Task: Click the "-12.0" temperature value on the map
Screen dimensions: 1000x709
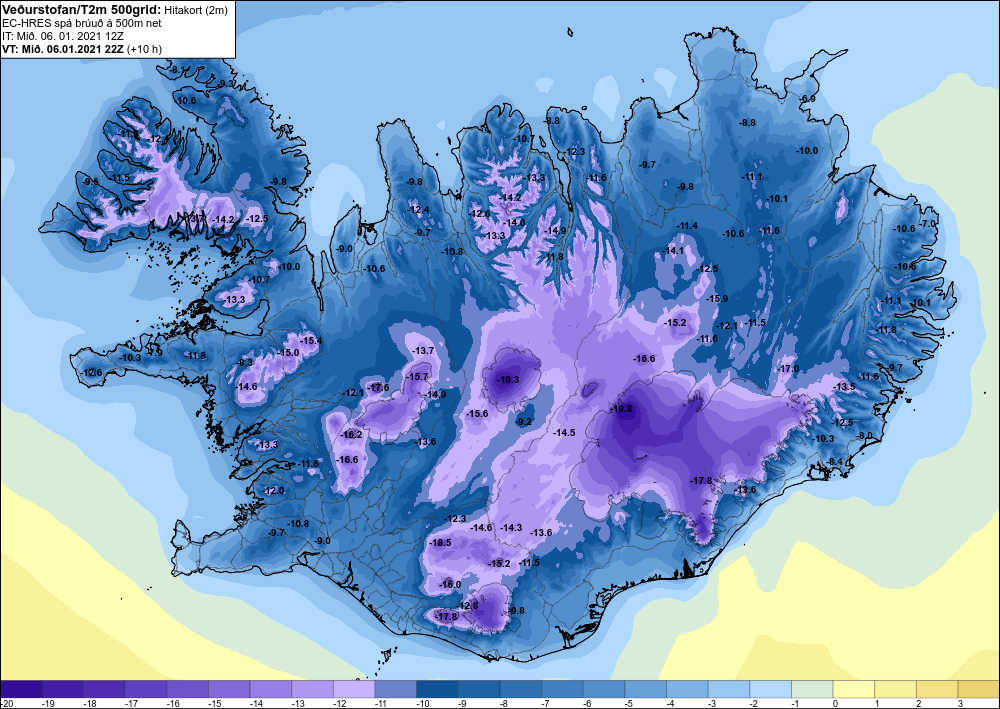Action: click(x=274, y=490)
